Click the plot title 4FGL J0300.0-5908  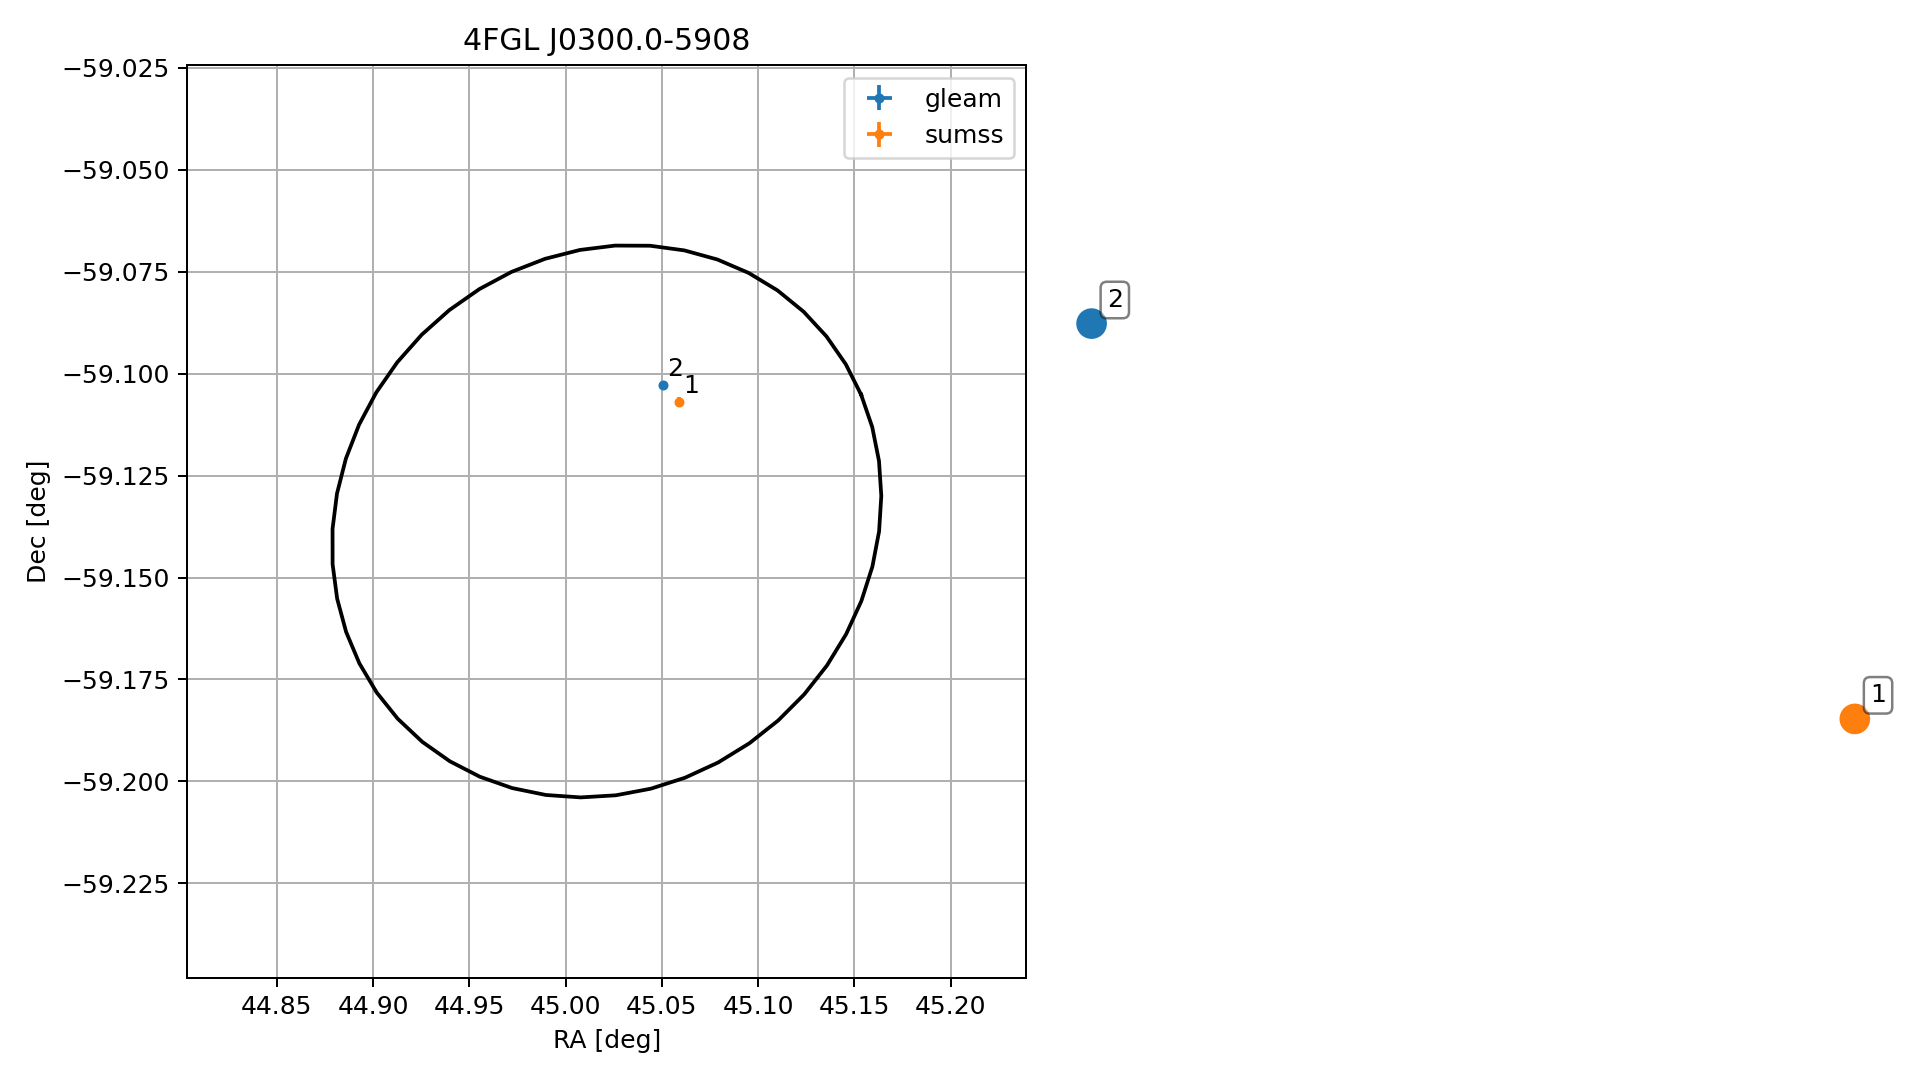606,40
